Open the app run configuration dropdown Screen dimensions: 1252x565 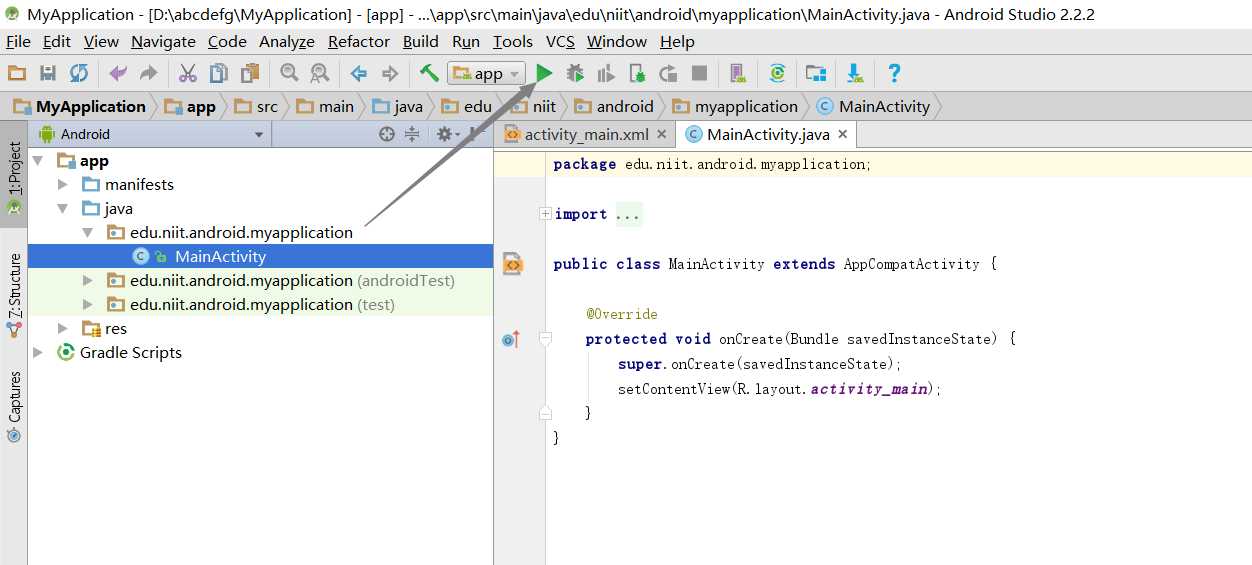487,73
